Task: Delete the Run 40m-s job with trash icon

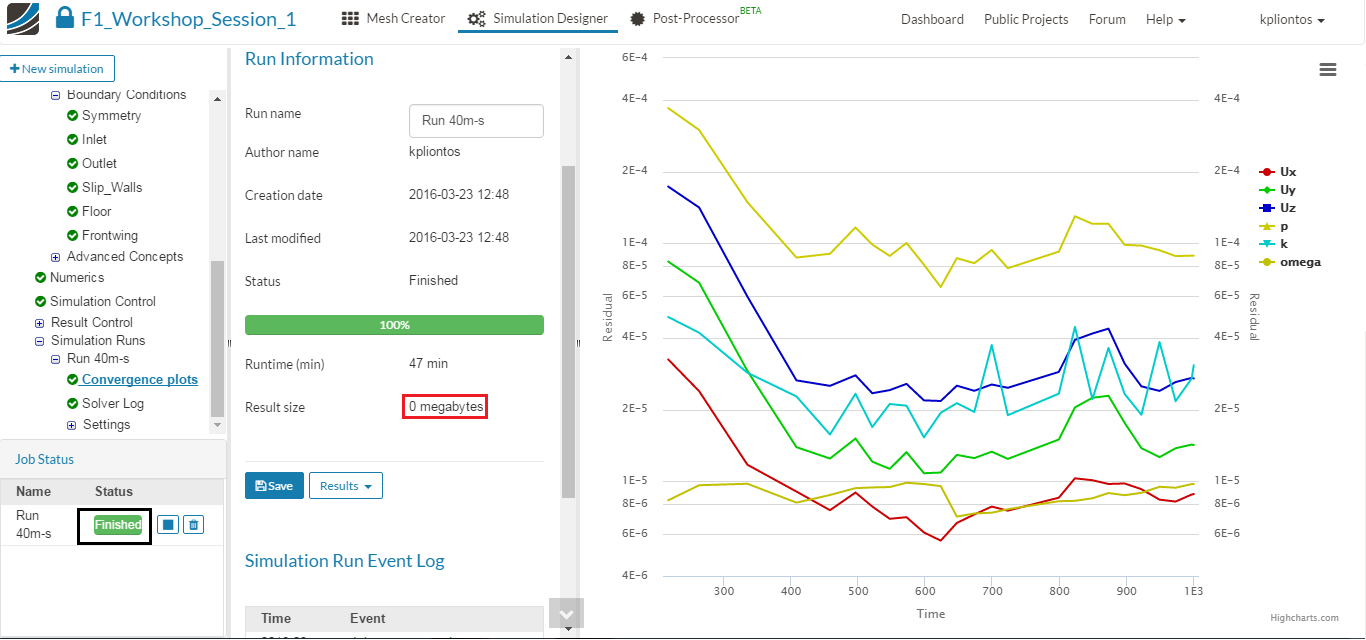Action: tap(194, 525)
